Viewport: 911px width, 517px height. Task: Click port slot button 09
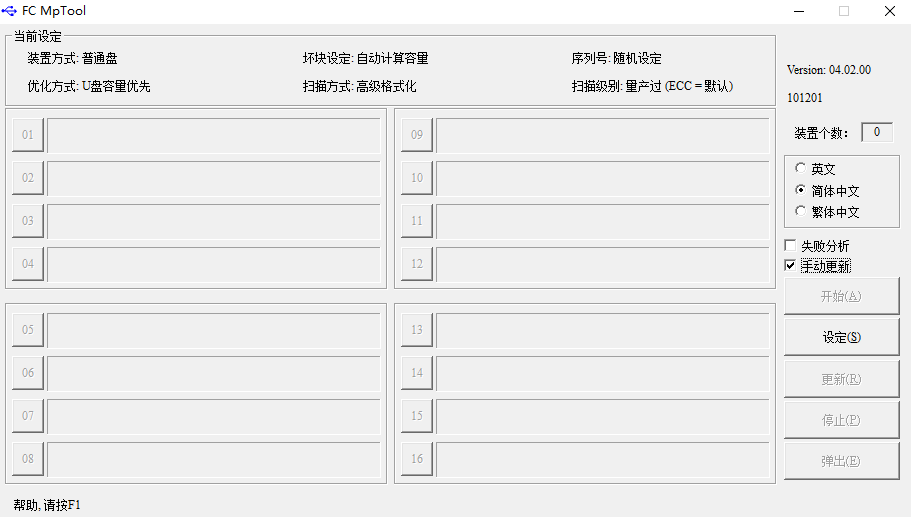(417, 135)
